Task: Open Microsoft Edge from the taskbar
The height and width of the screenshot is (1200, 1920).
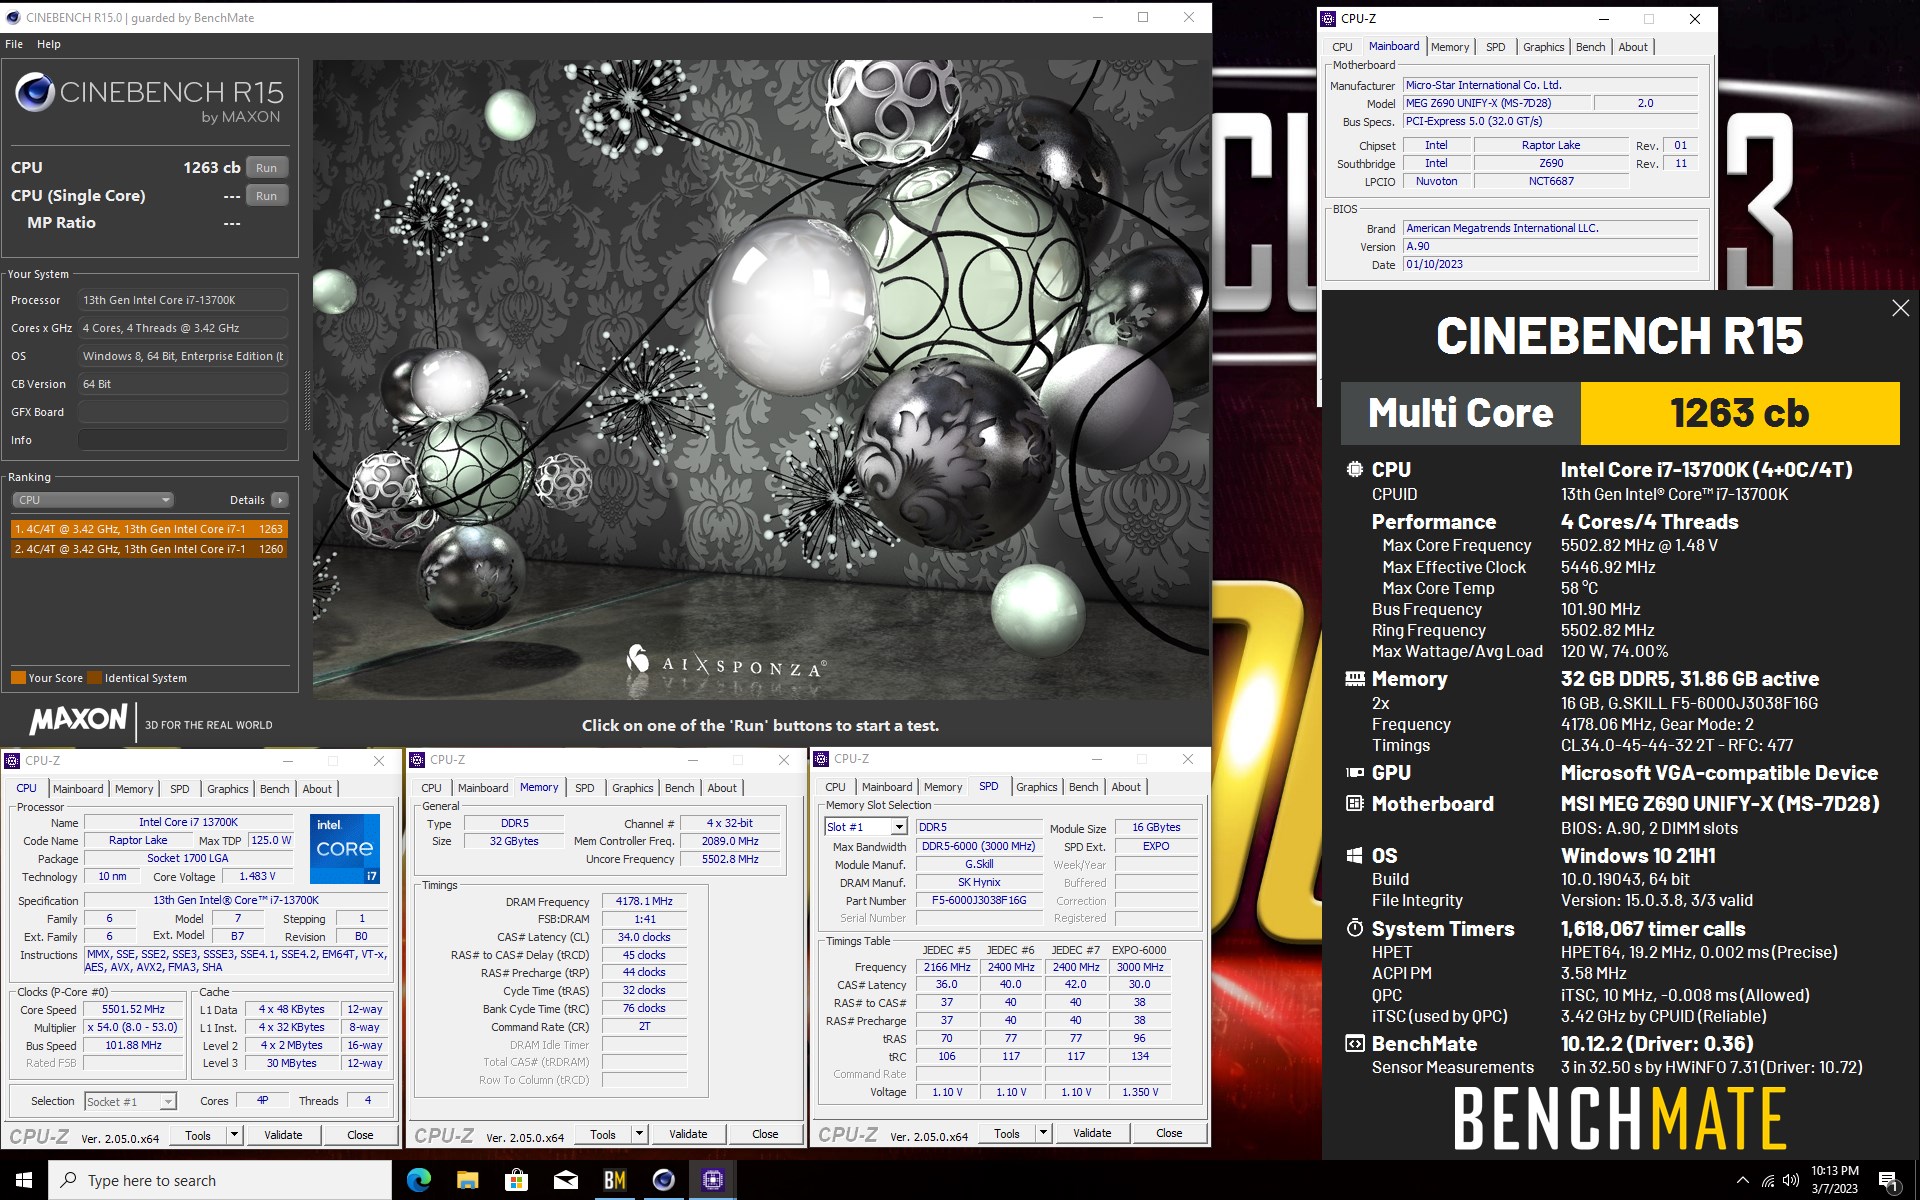Action: pos(418,1180)
